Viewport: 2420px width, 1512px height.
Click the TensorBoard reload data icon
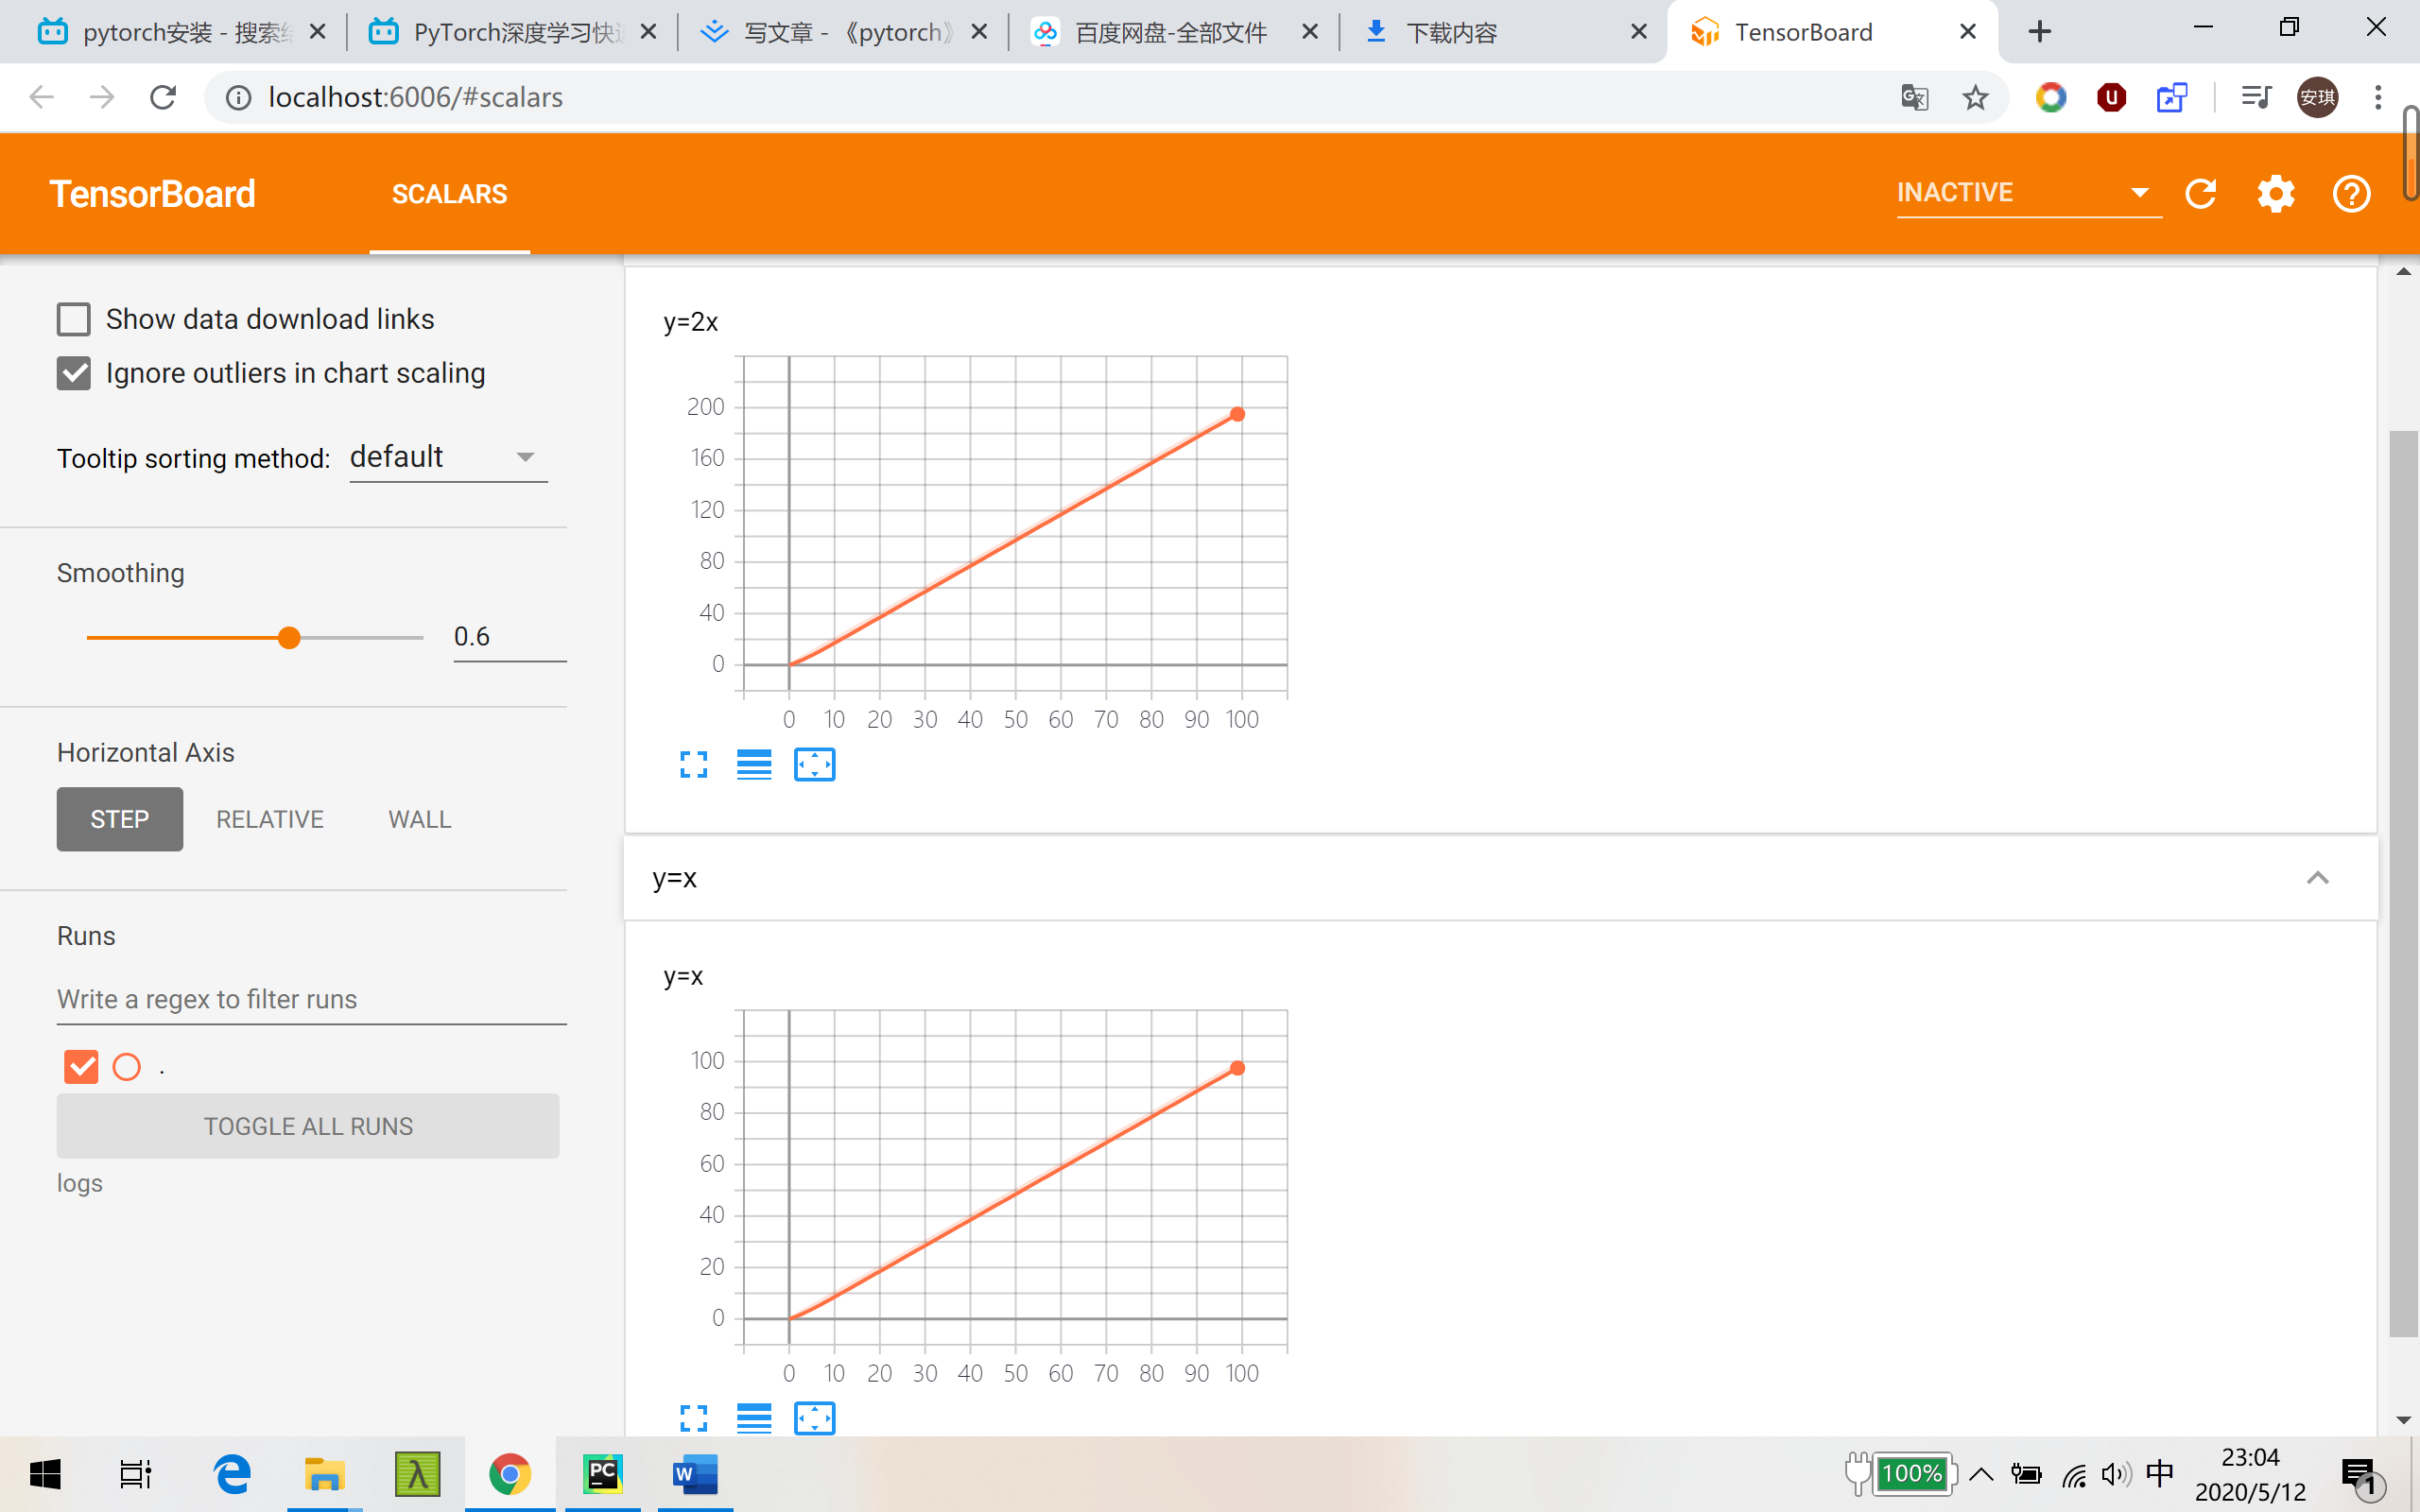[2201, 193]
